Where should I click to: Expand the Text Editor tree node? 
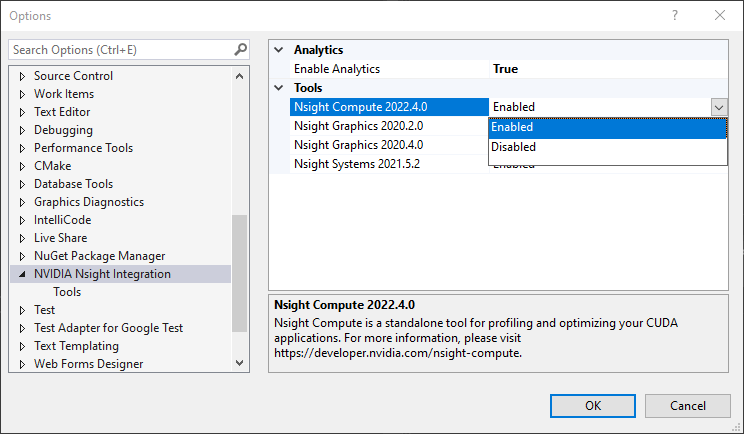pyautogui.click(x=22, y=112)
